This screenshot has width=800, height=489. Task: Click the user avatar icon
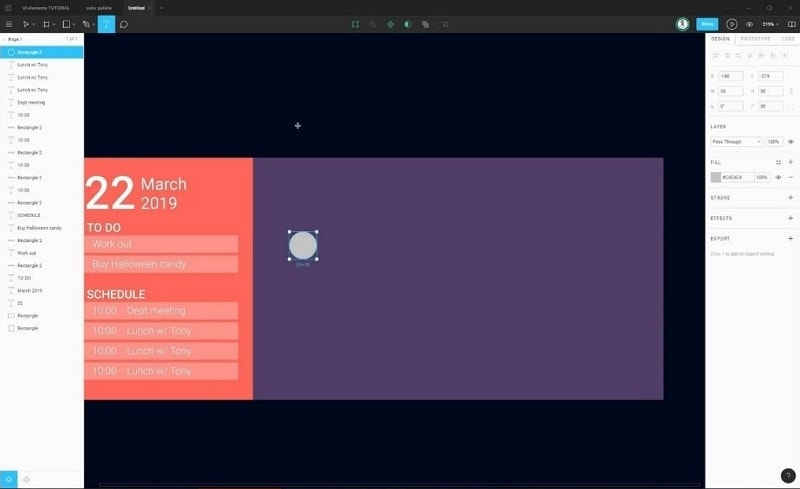(682, 24)
